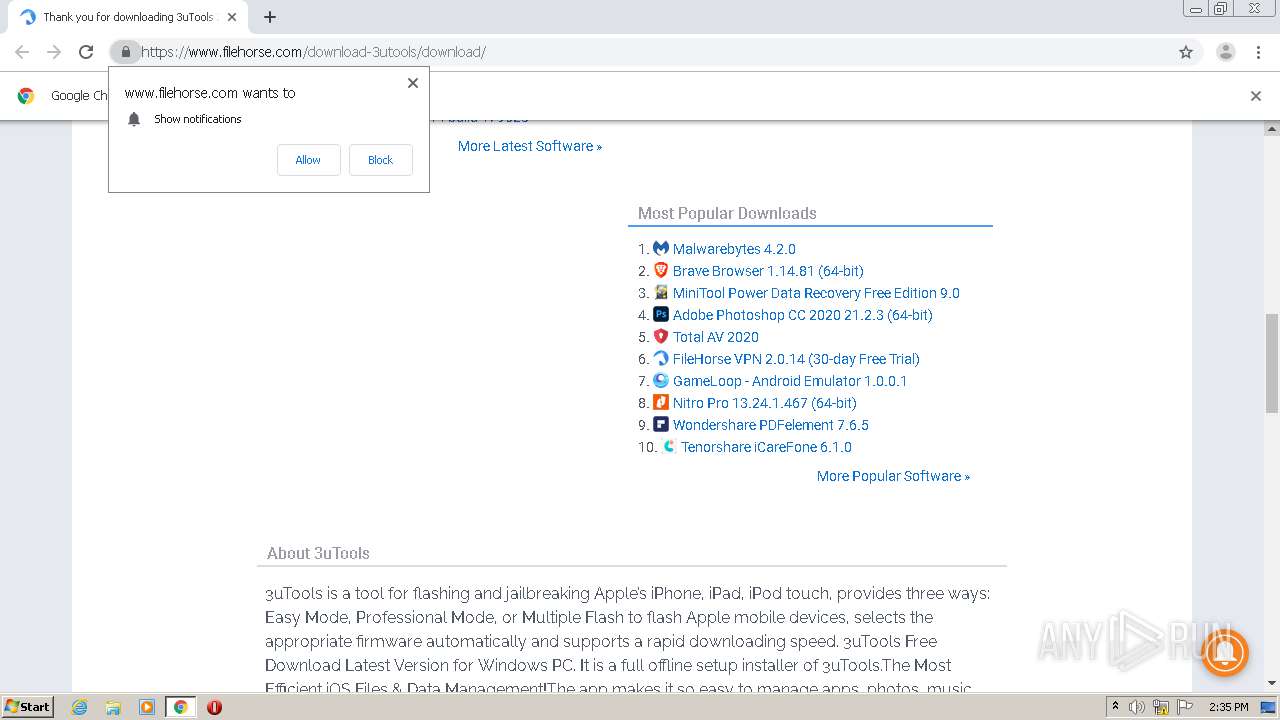The height and width of the screenshot is (720, 1280).
Task: Click the Adobe Photoshop Ps icon
Action: 661,314
